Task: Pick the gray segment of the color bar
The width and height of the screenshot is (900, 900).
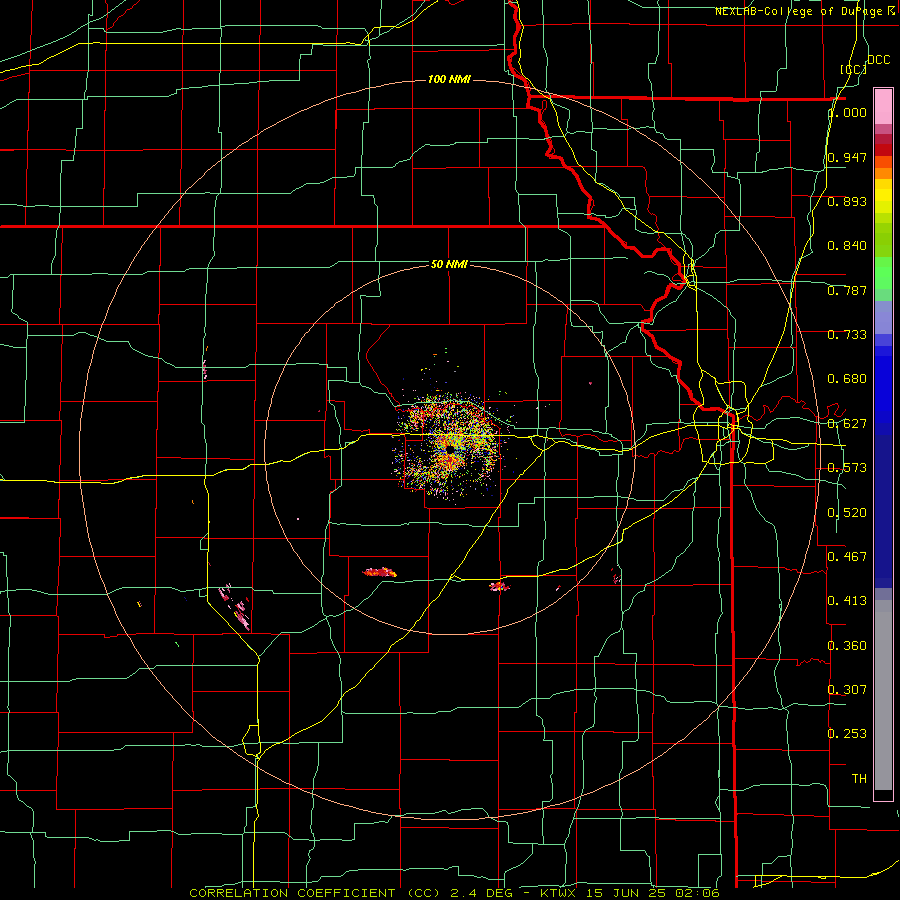Action: (x=883, y=695)
